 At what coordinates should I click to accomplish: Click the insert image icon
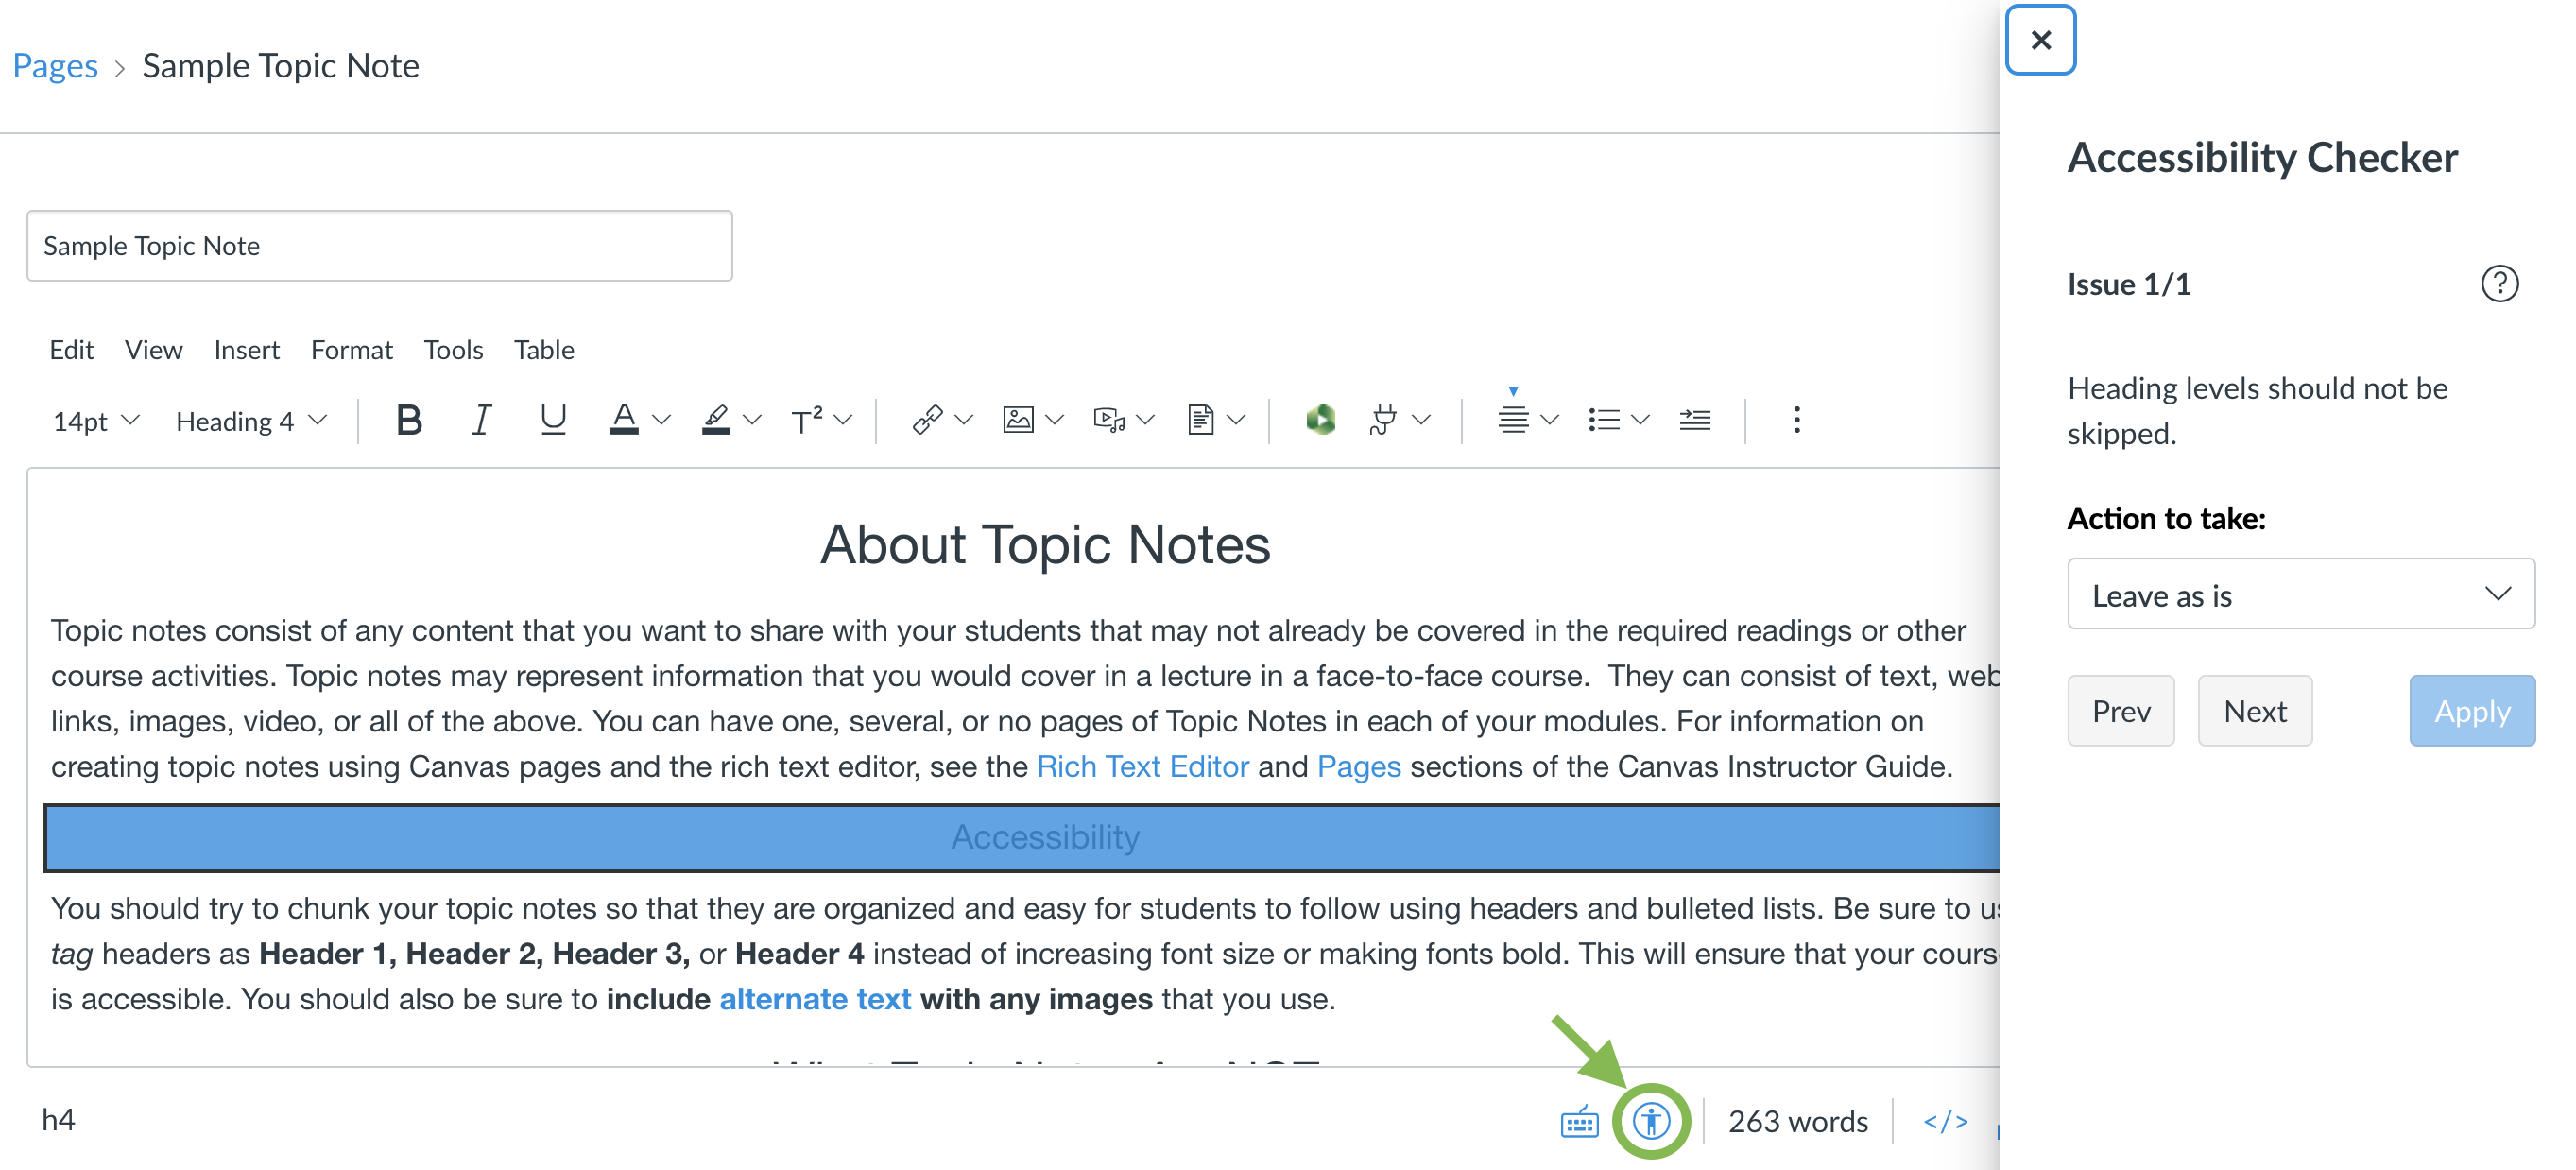pyautogui.click(x=1018, y=420)
